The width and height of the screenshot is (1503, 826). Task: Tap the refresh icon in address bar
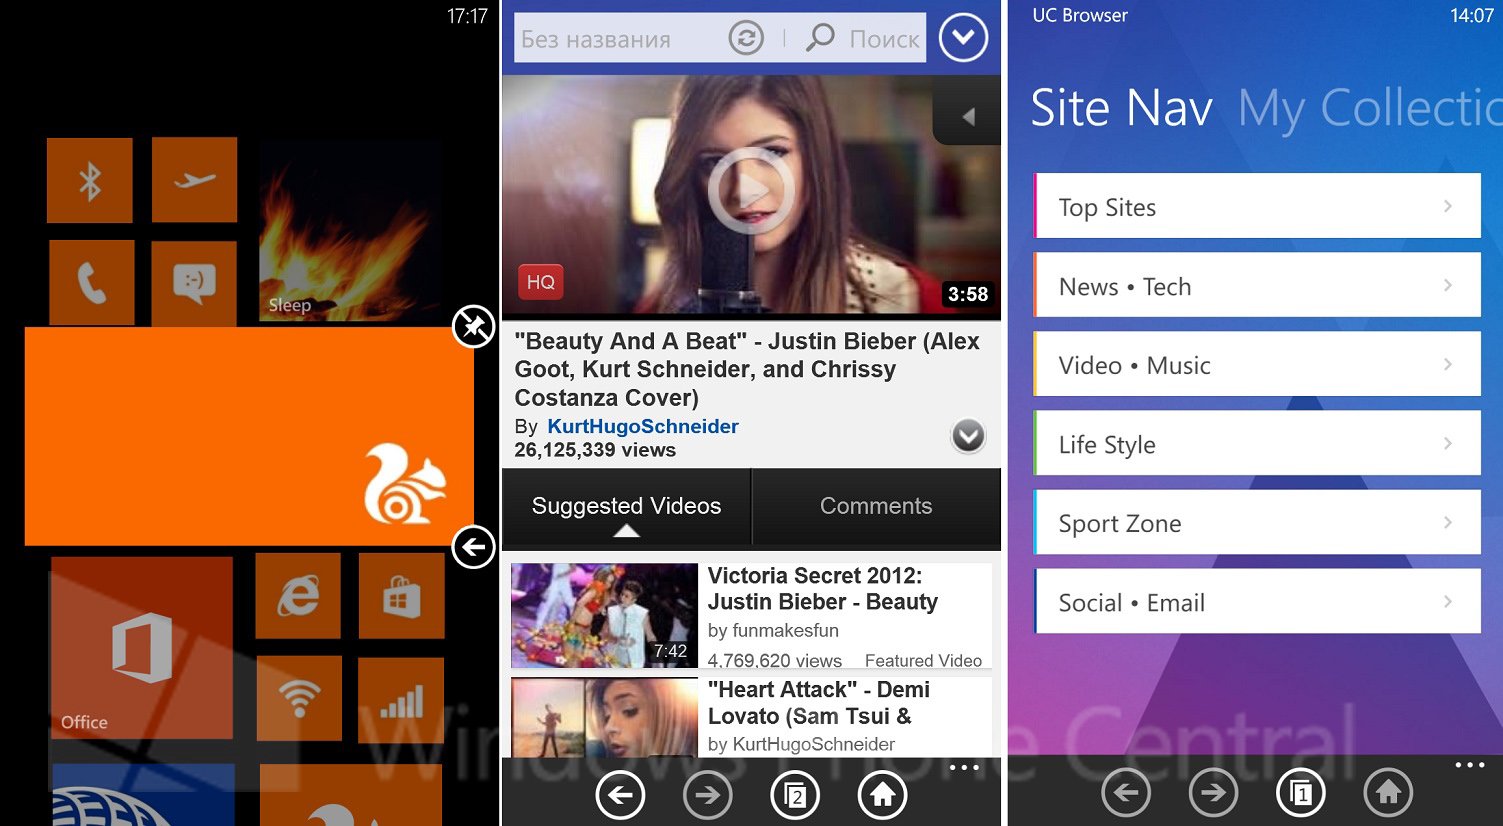tap(746, 38)
